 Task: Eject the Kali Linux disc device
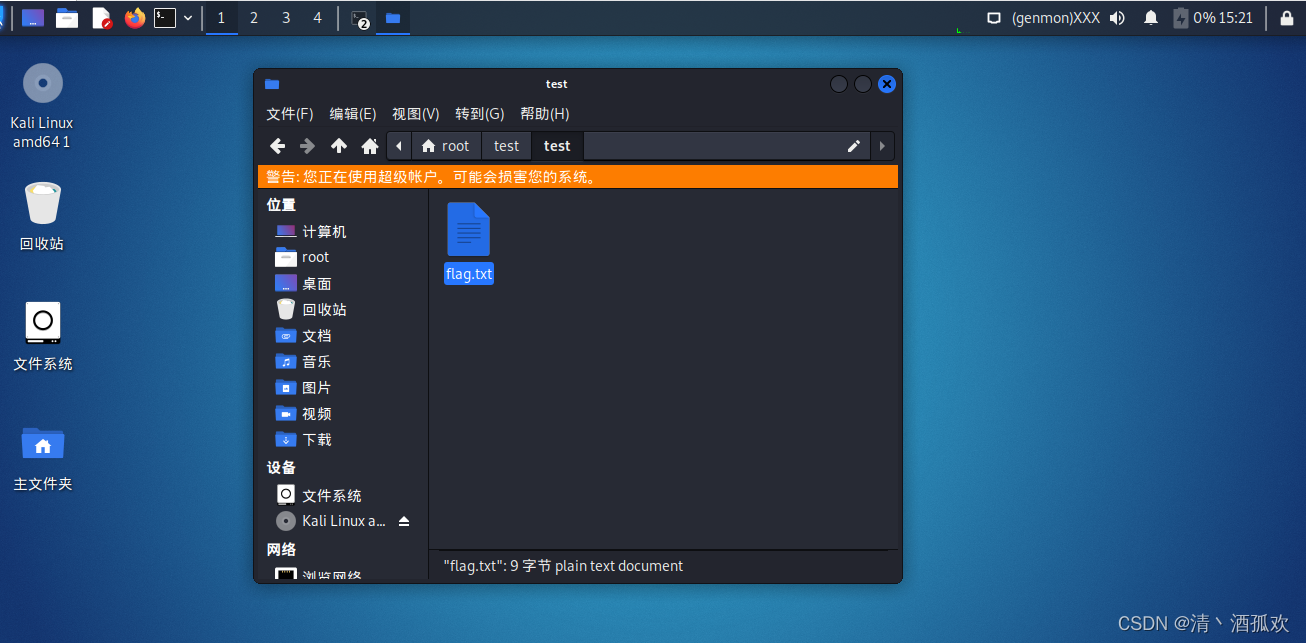[404, 521]
